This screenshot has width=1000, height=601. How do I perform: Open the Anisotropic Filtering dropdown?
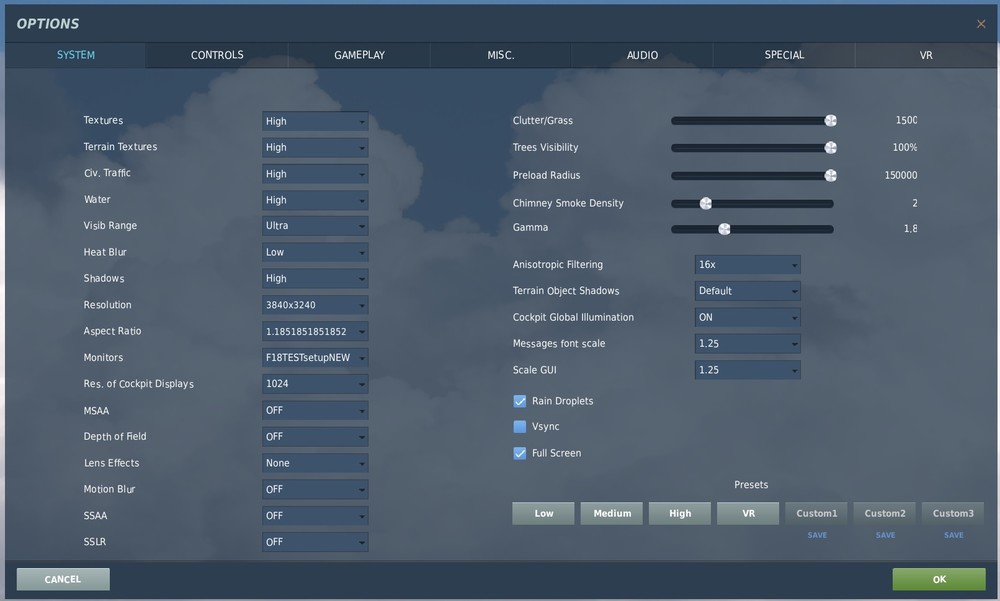[747, 264]
